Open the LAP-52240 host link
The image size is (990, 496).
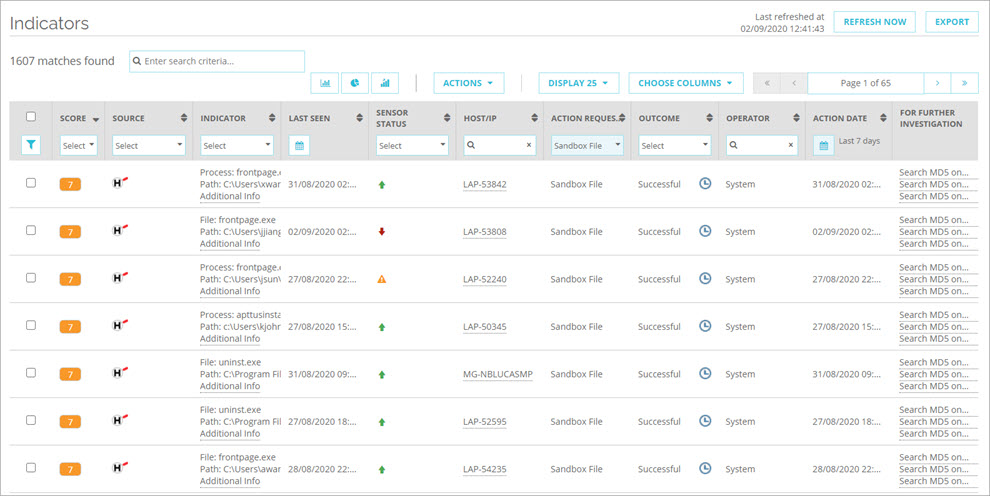point(484,279)
